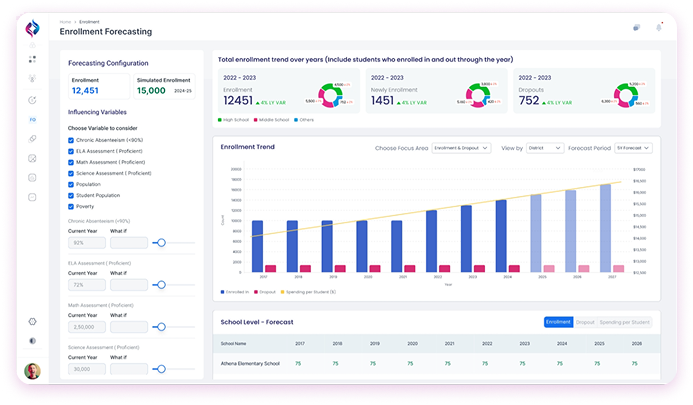693x405 pixels.
Task: Click the FO forecasting sidebar icon
Action: point(32,119)
